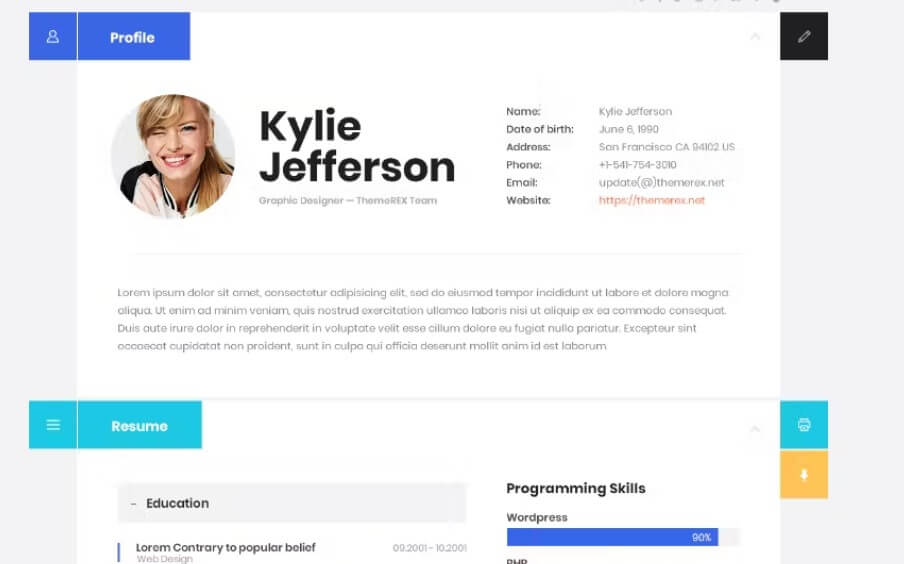Screen dimensions: 904x564
Task: Click the yellow download resume icon
Action: pos(804,475)
